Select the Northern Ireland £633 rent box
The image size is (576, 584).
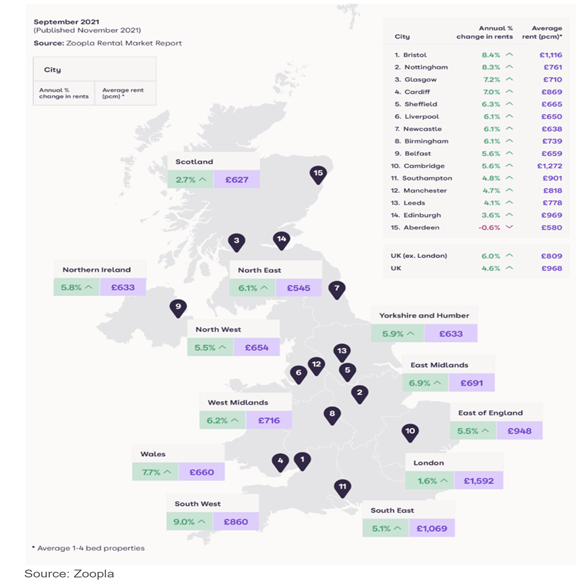[123, 287]
